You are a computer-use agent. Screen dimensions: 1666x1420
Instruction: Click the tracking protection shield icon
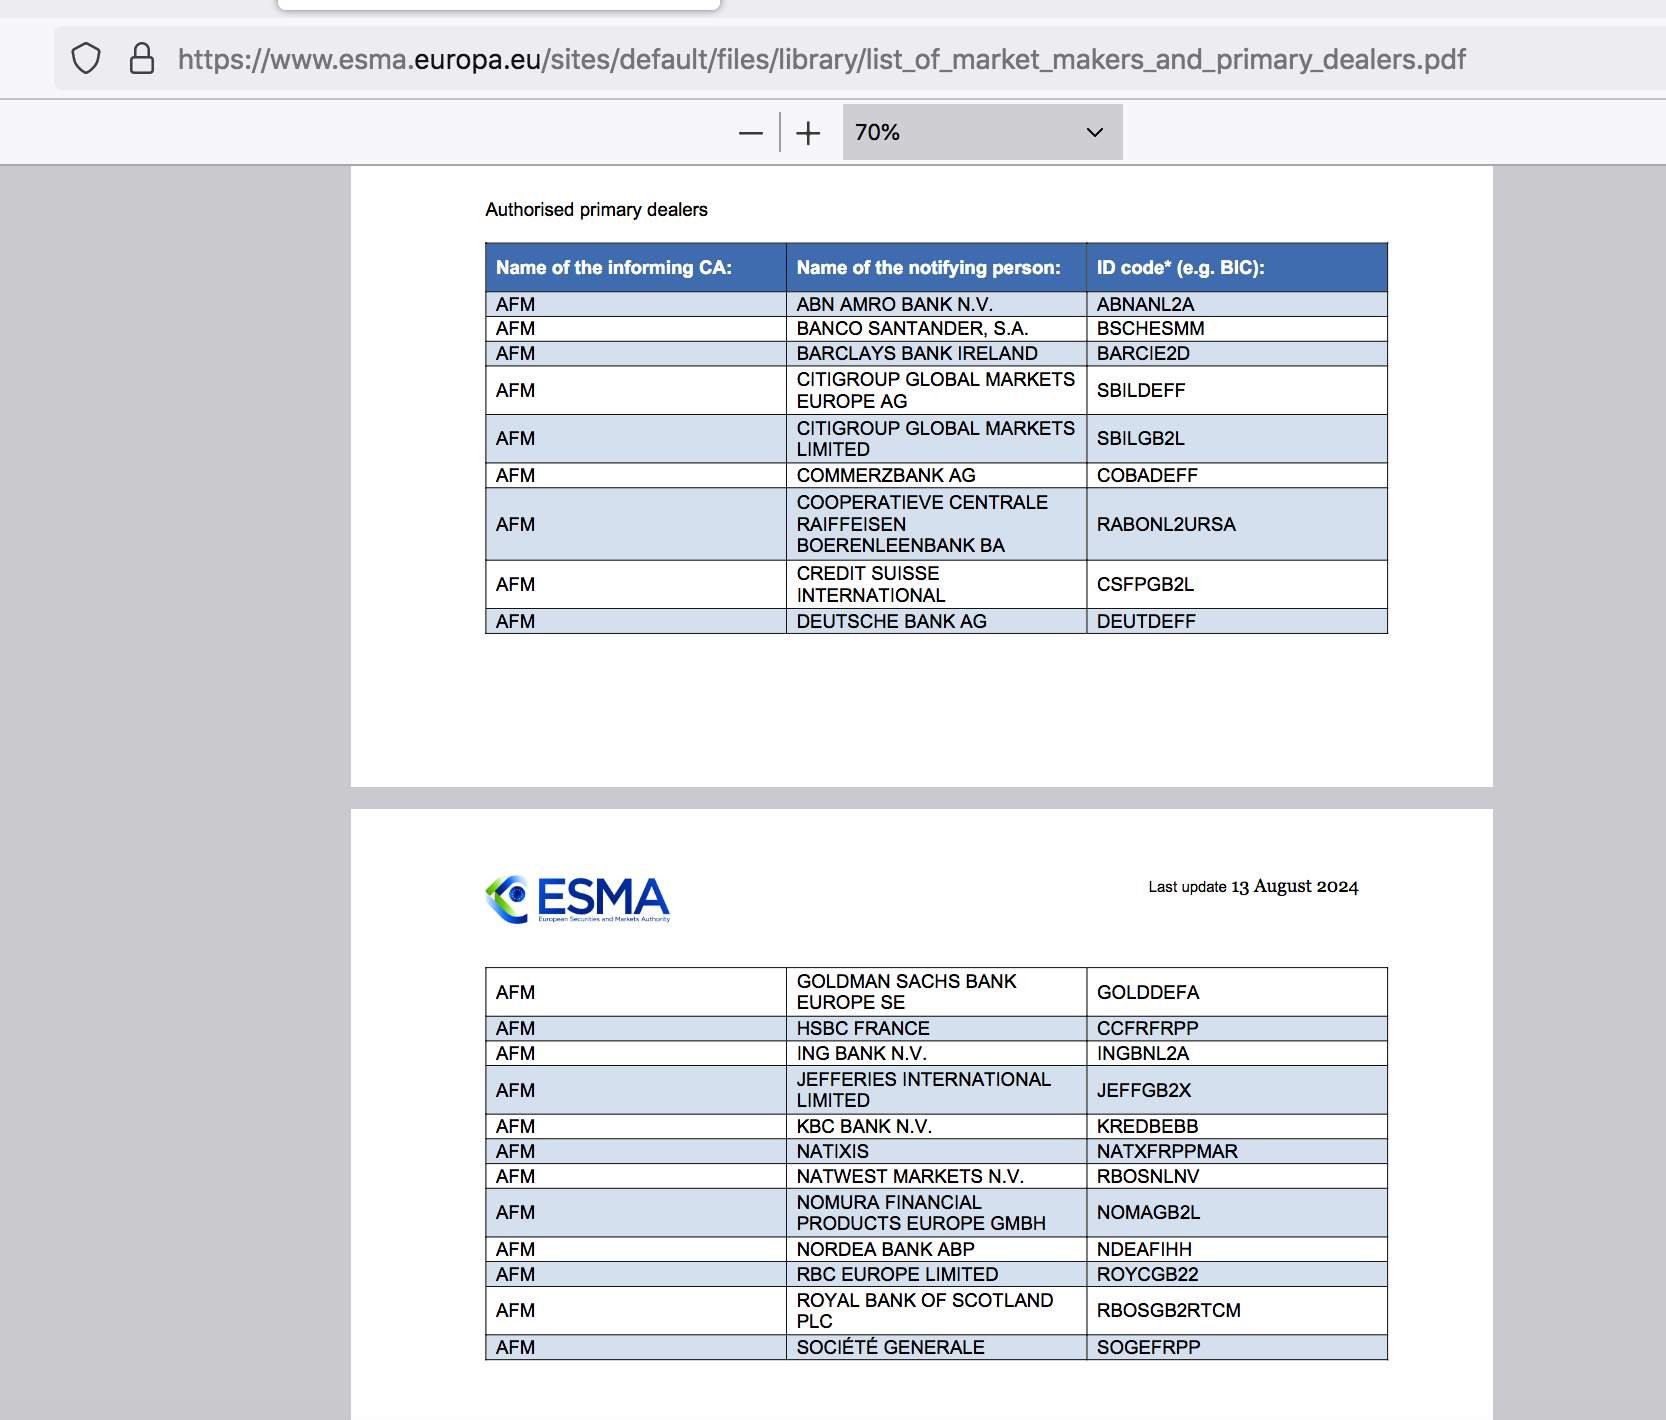[x=86, y=59]
